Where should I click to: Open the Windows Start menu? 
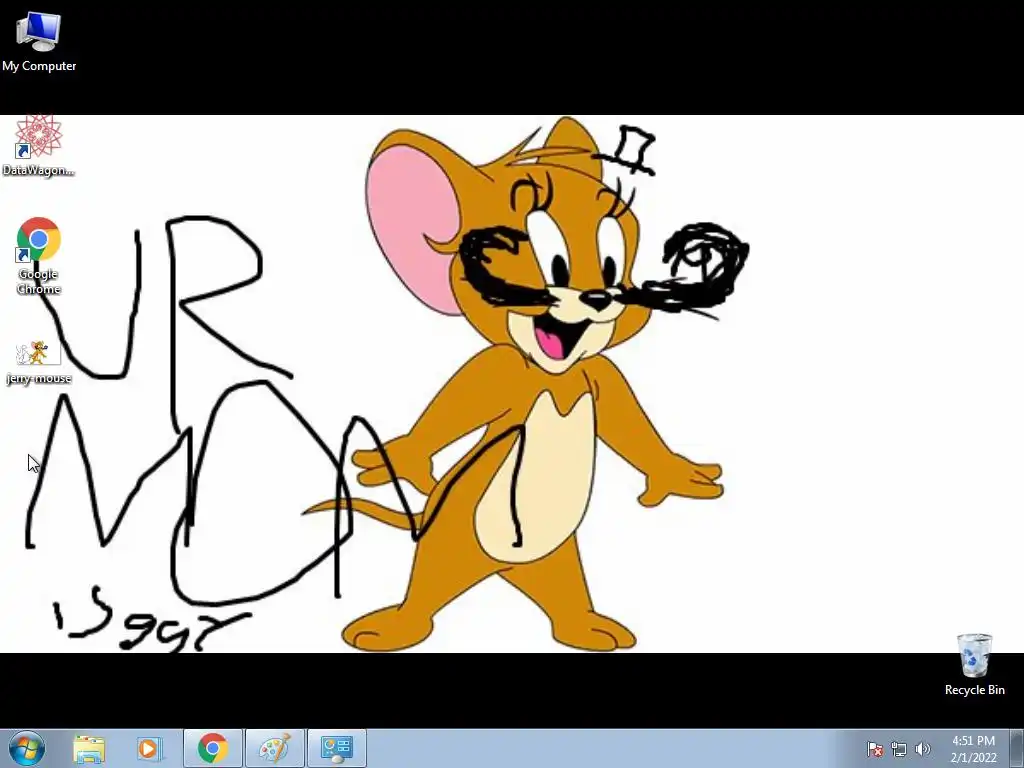27,748
